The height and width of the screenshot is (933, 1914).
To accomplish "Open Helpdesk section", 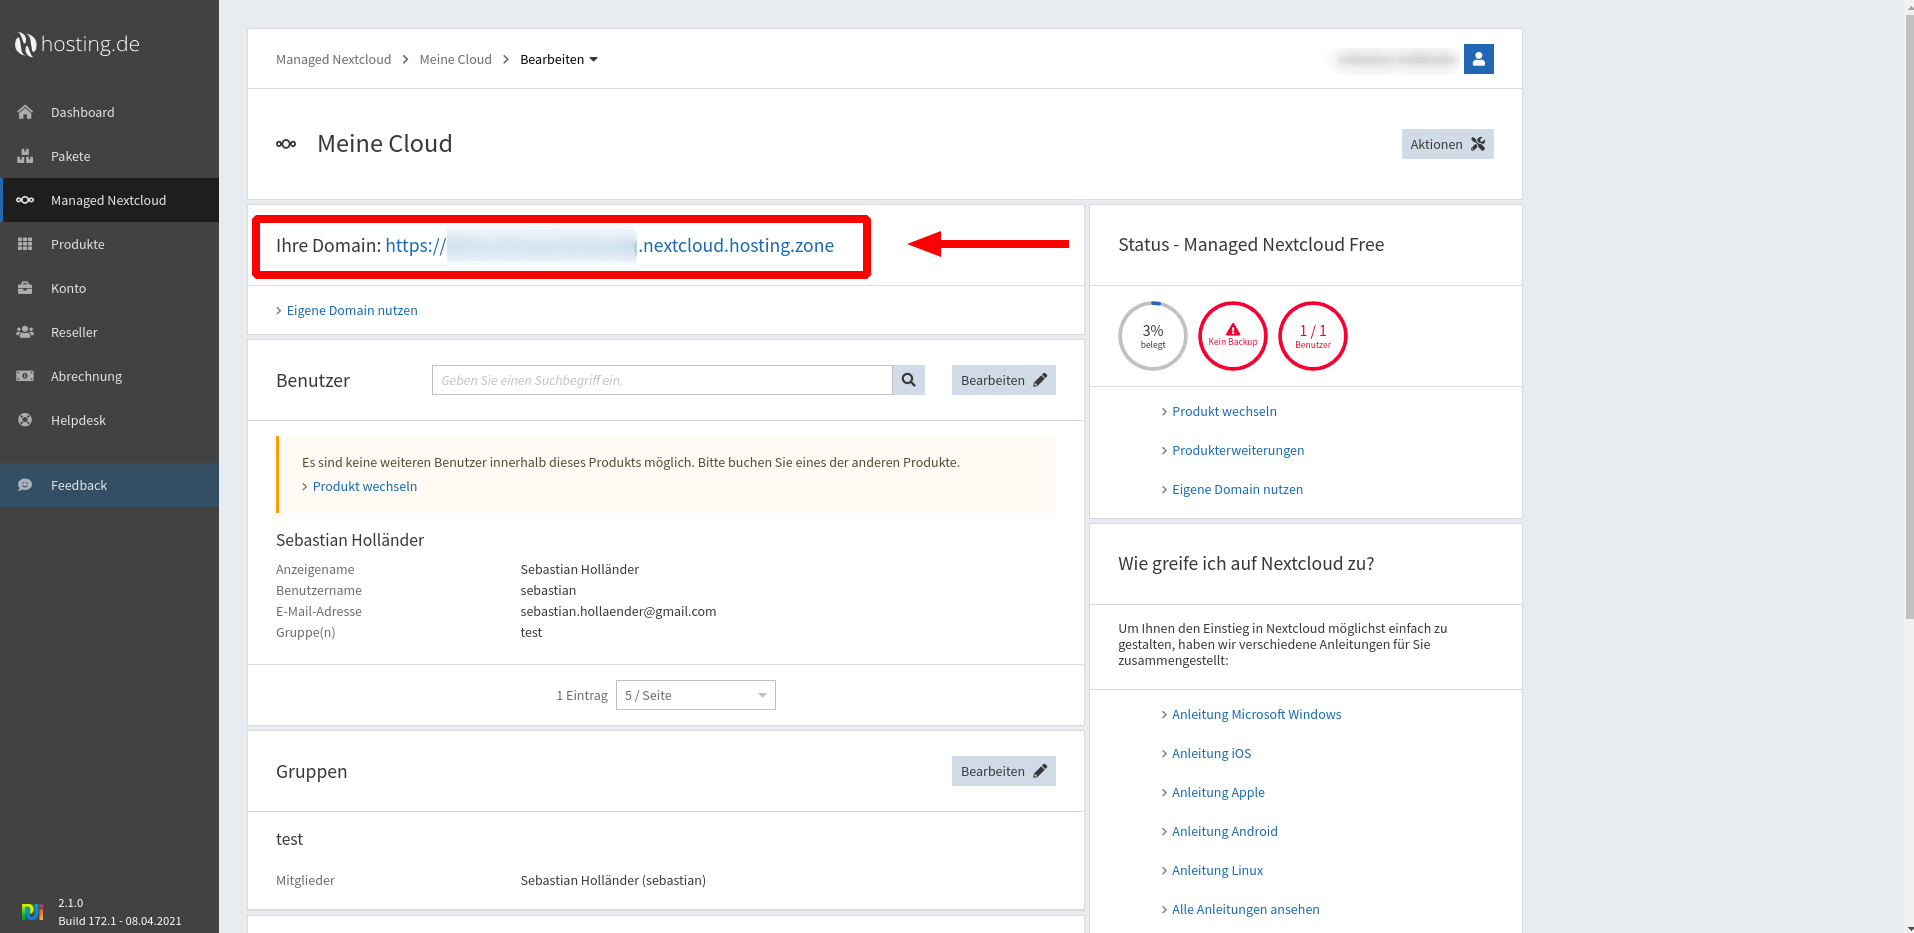I will coord(109,420).
